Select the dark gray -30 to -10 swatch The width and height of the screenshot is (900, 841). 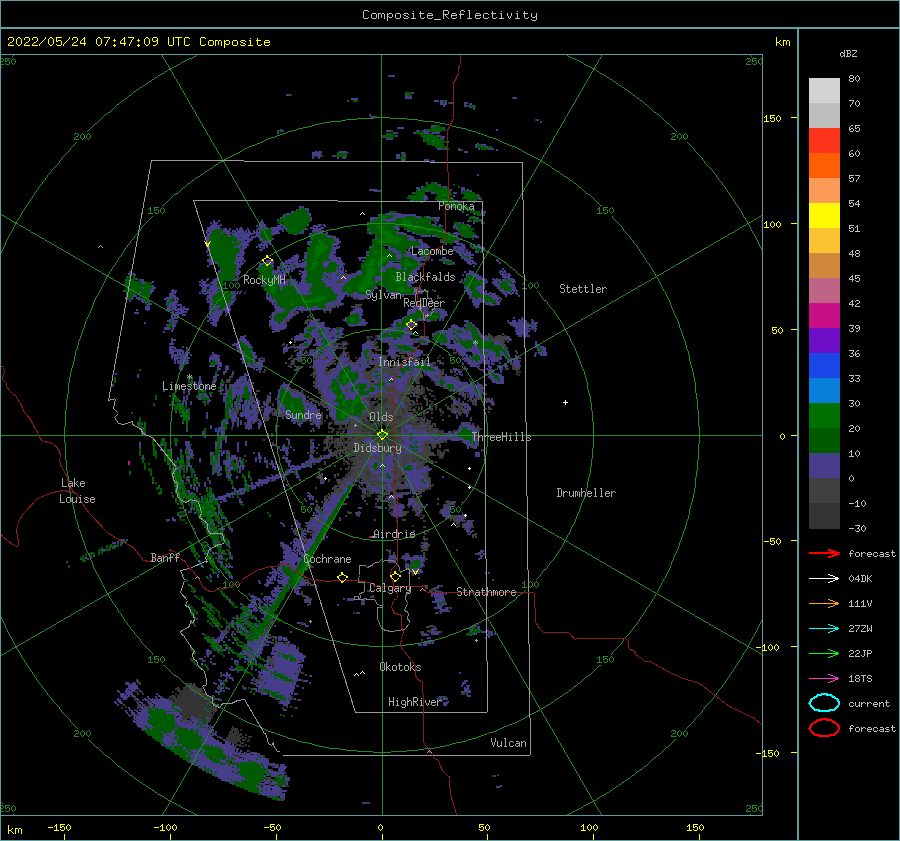pos(824,516)
